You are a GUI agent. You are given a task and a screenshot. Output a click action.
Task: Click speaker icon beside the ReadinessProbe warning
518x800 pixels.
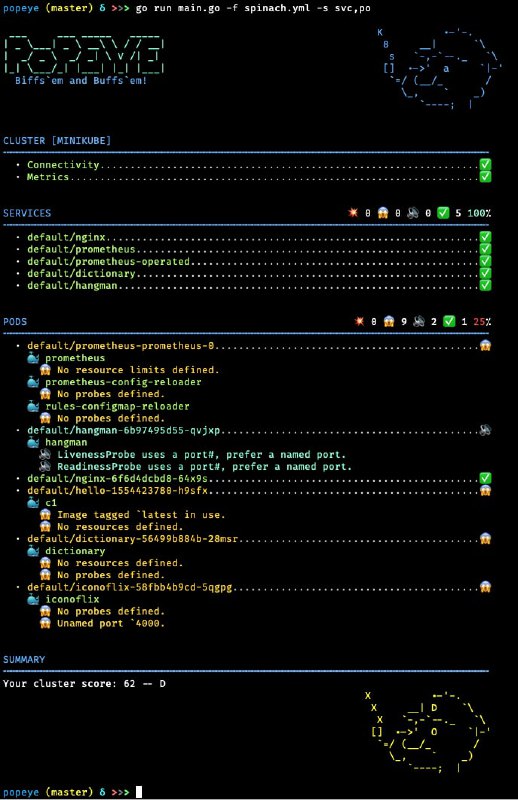click(x=45, y=466)
